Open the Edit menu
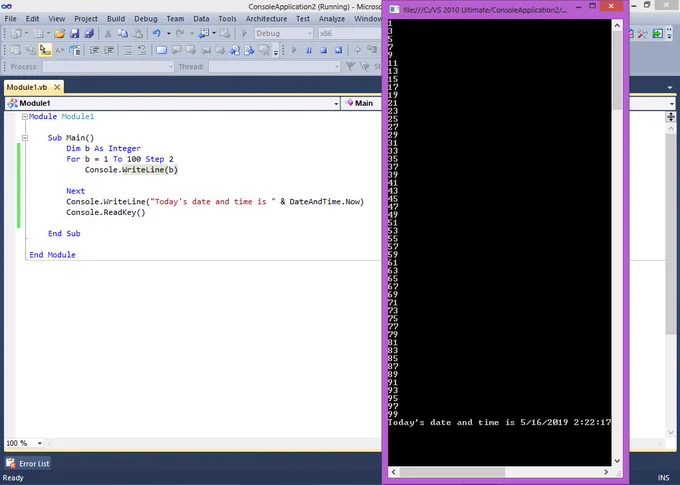Image resolution: width=680 pixels, height=485 pixels. pyautogui.click(x=32, y=19)
